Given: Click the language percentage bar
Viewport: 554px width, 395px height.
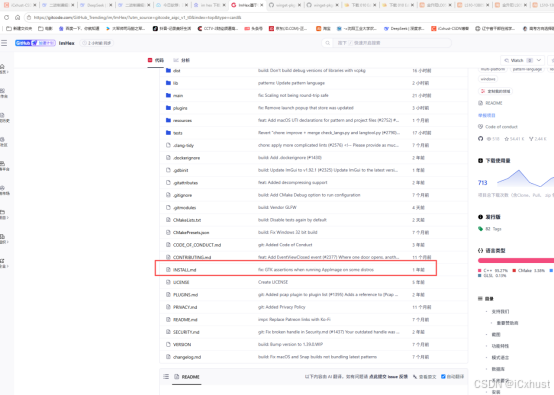Looking at the screenshot, I should 516,260.
